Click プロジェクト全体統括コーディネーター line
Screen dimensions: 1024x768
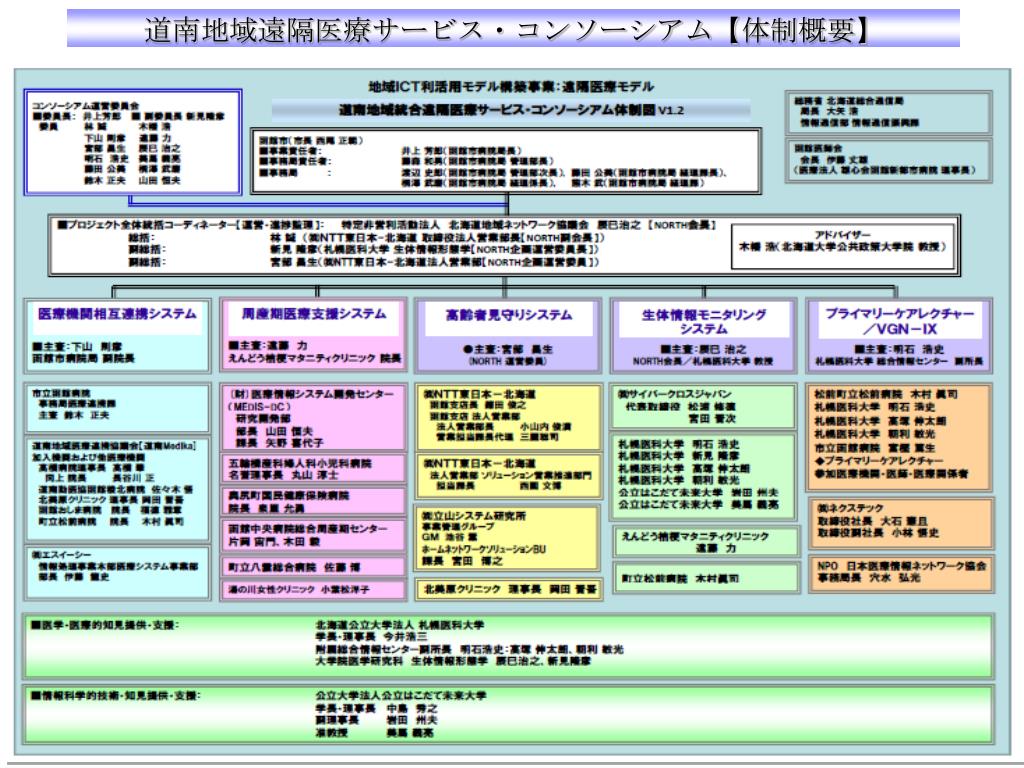point(386,225)
